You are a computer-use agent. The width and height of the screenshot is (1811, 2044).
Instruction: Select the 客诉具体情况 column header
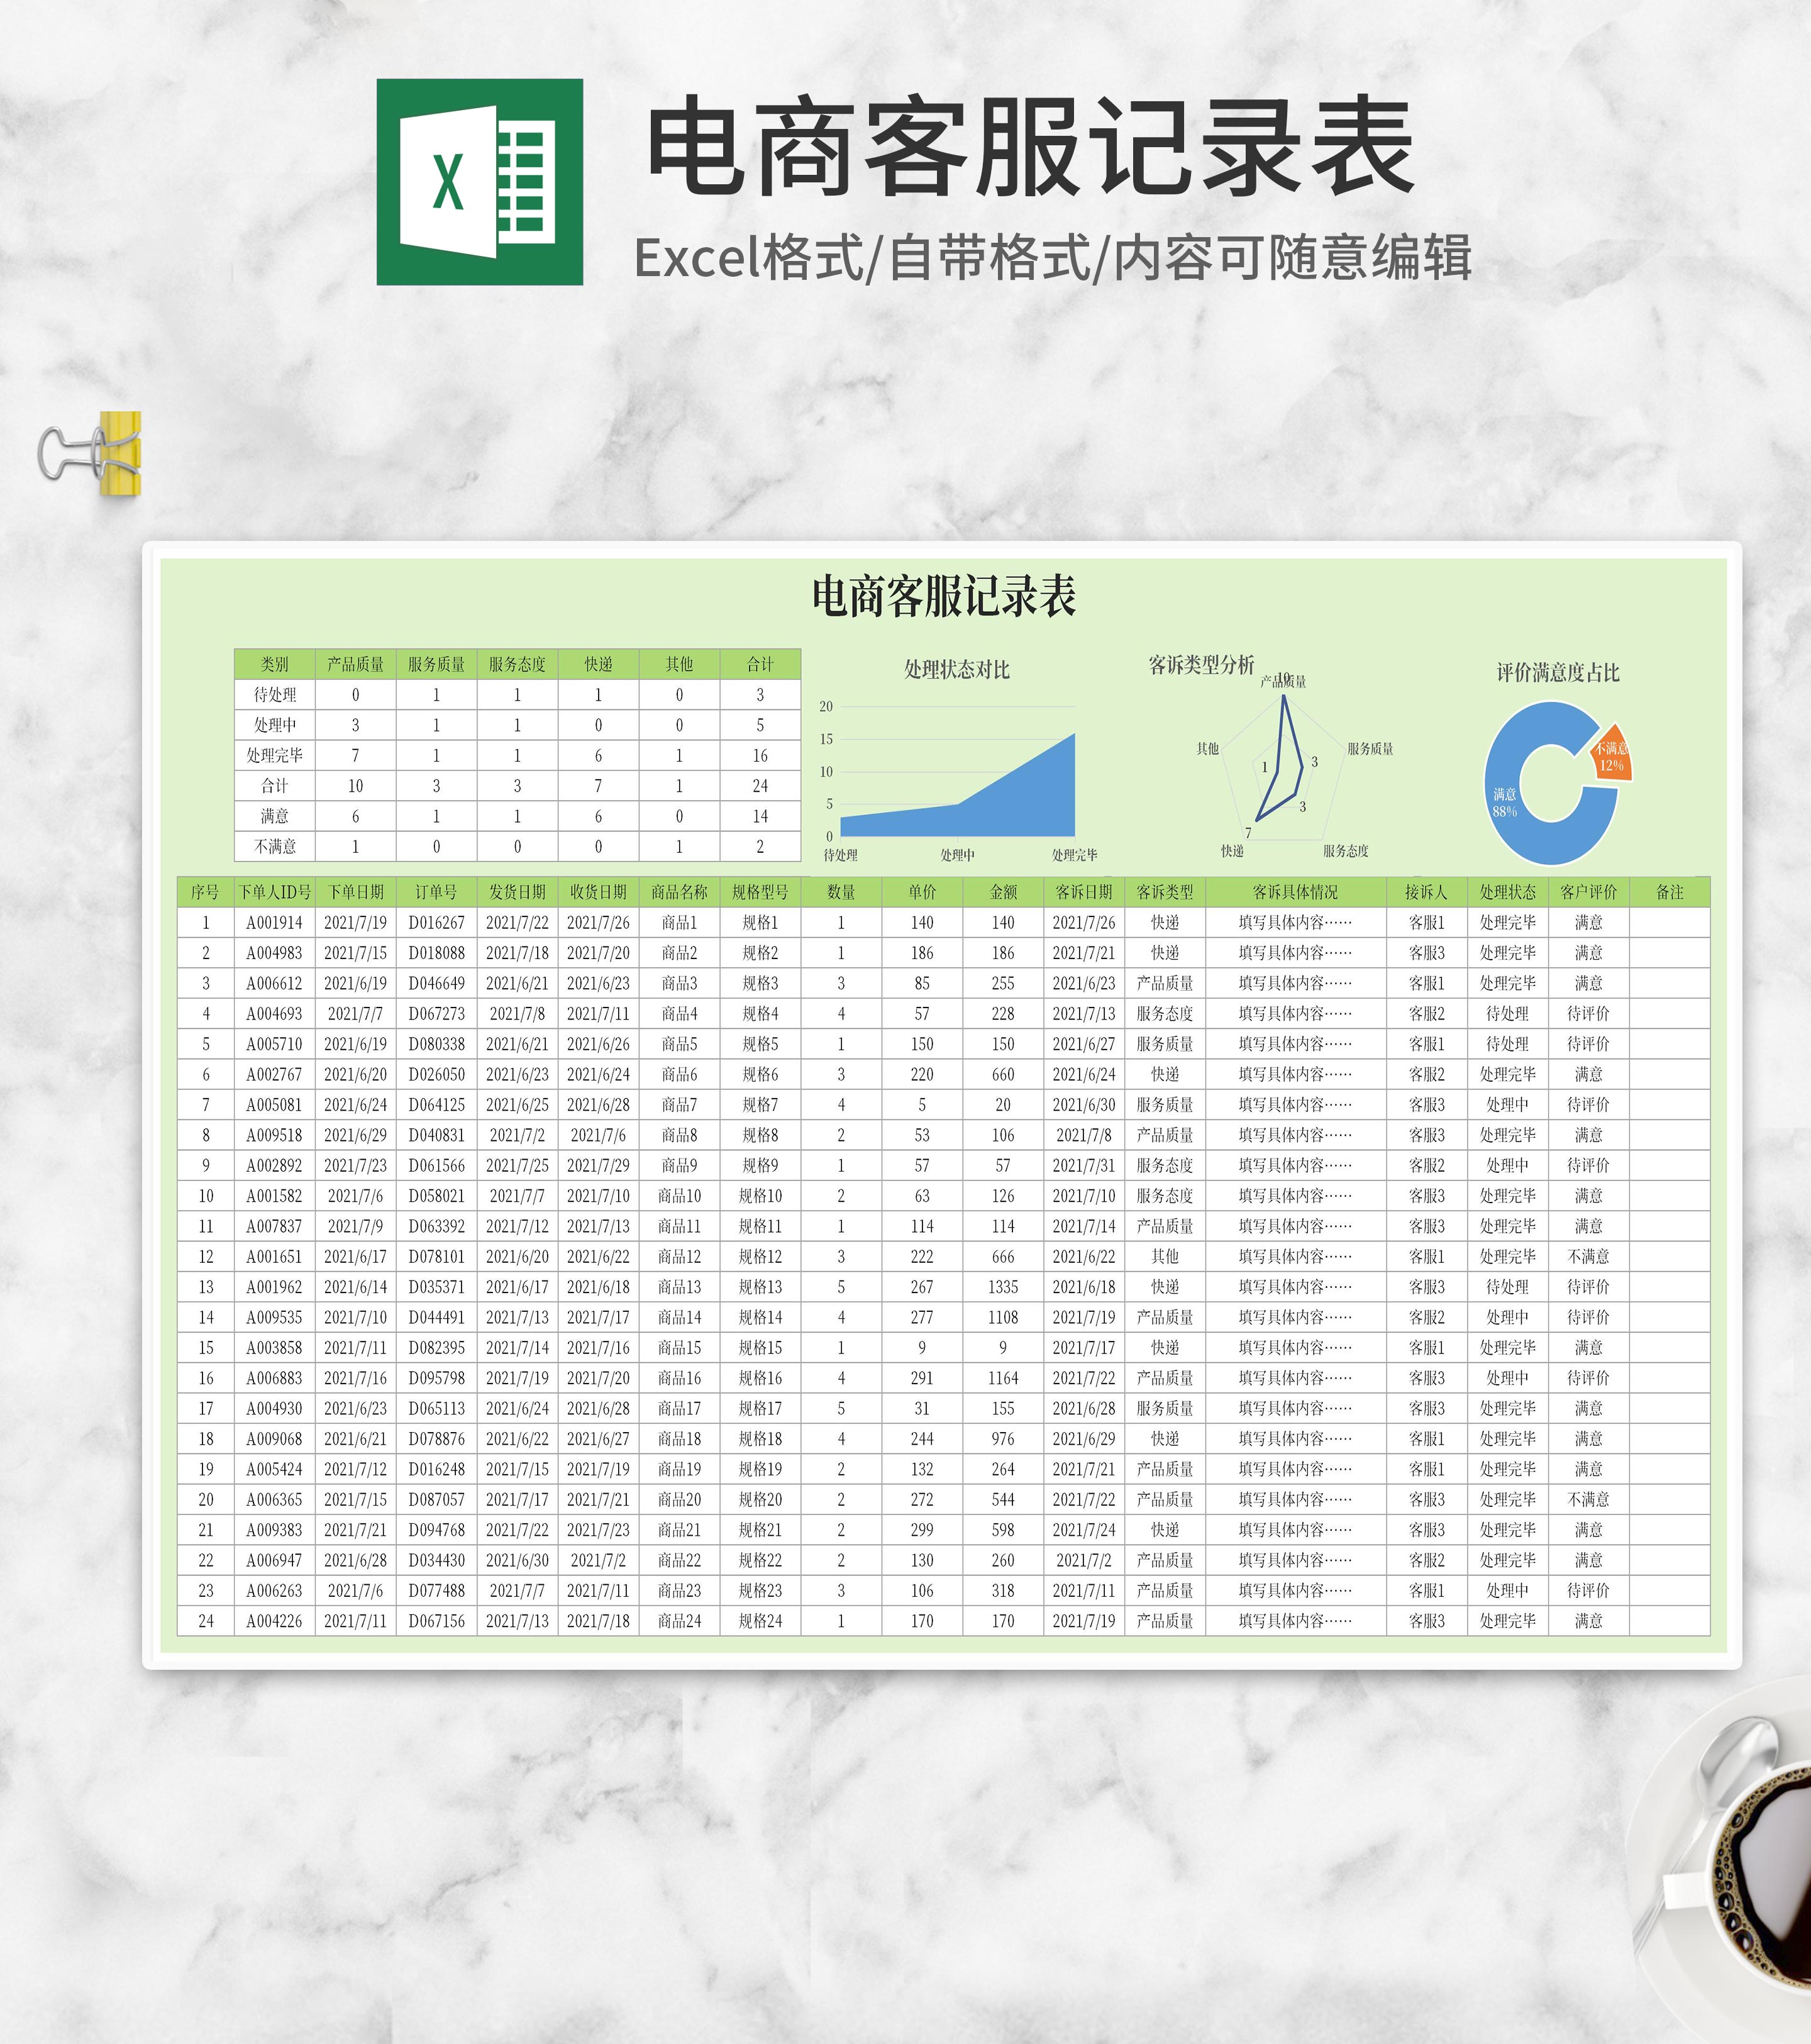tap(1295, 892)
